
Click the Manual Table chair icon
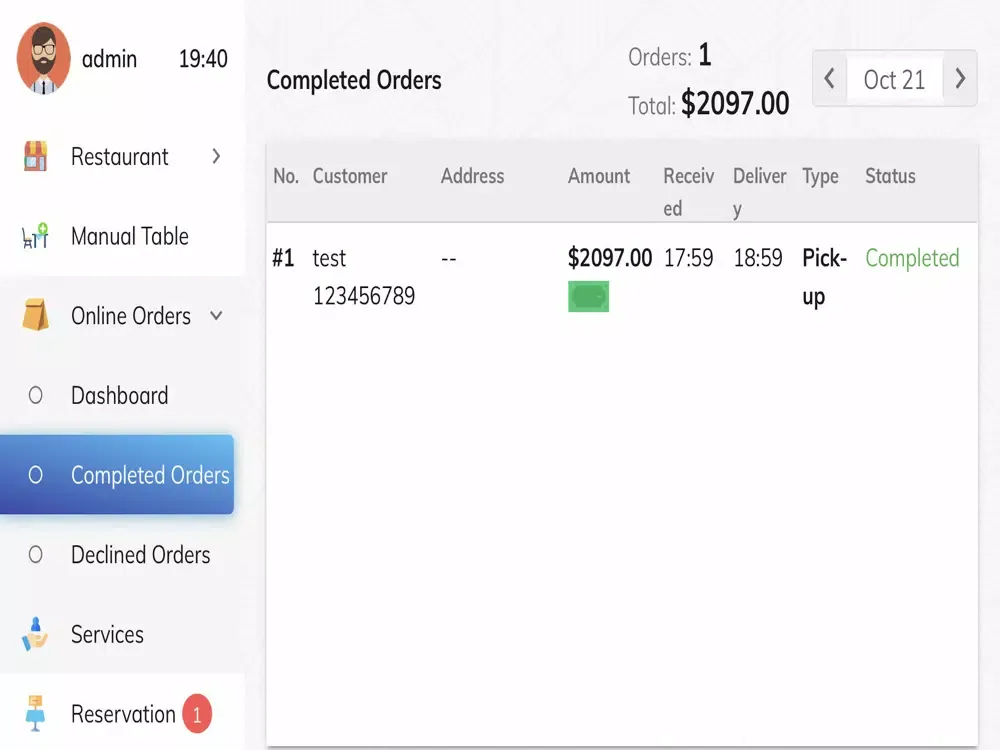click(x=35, y=237)
